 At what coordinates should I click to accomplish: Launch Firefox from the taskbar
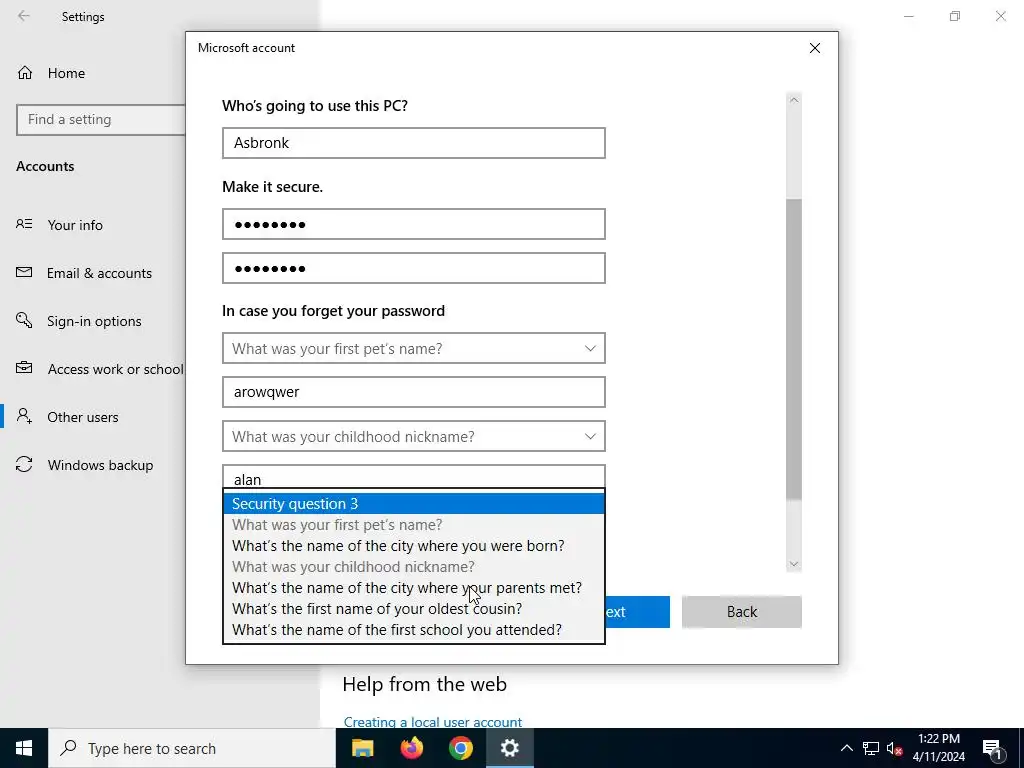[x=411, y=748]
